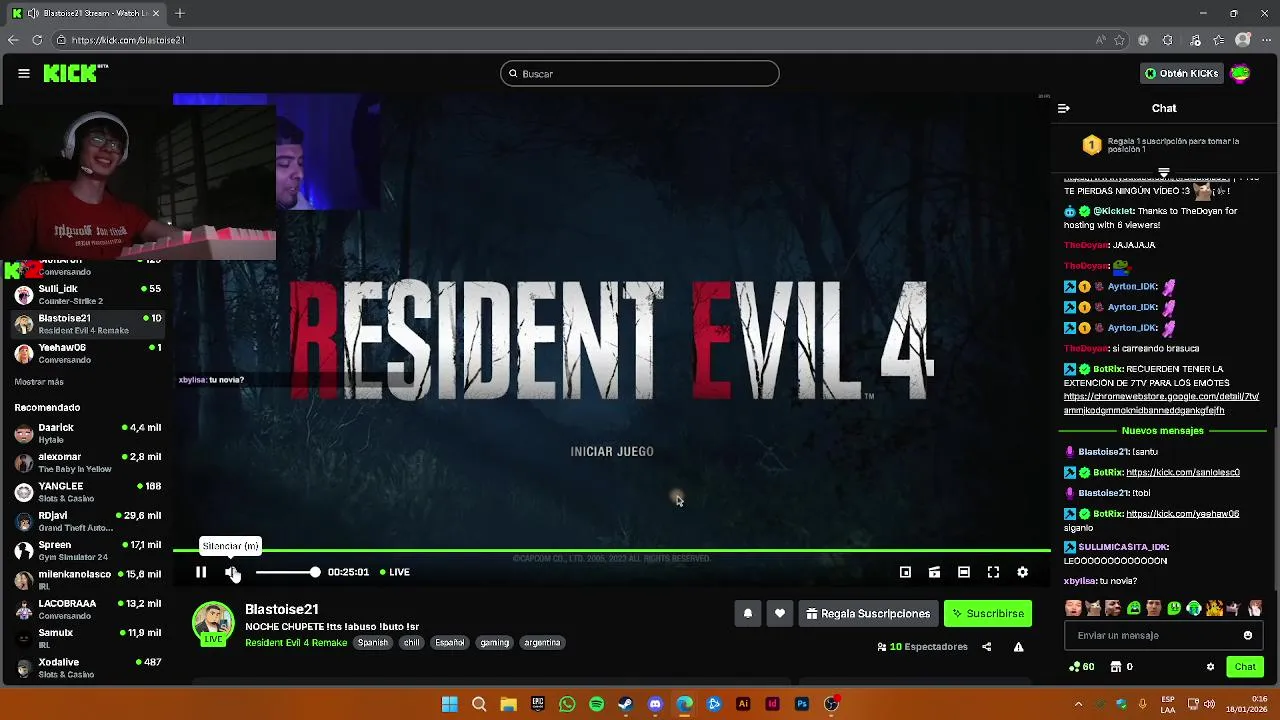The width and height of the screenshot is (1280, 720).
Task: Open a new browser tab
Action: pos(180,13)
